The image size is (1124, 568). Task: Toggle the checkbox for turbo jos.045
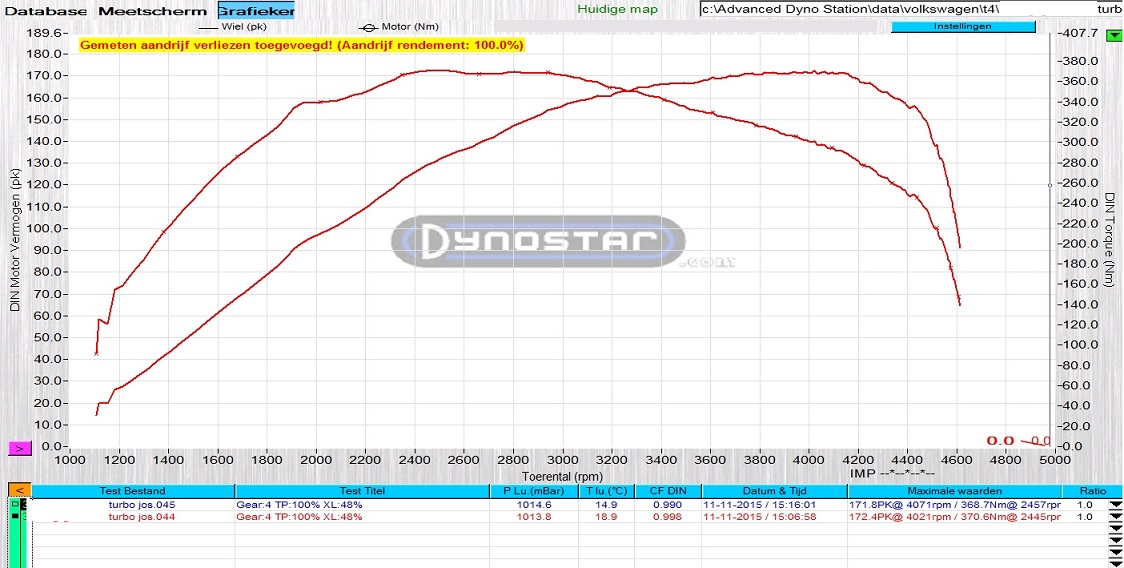(15, 505)
